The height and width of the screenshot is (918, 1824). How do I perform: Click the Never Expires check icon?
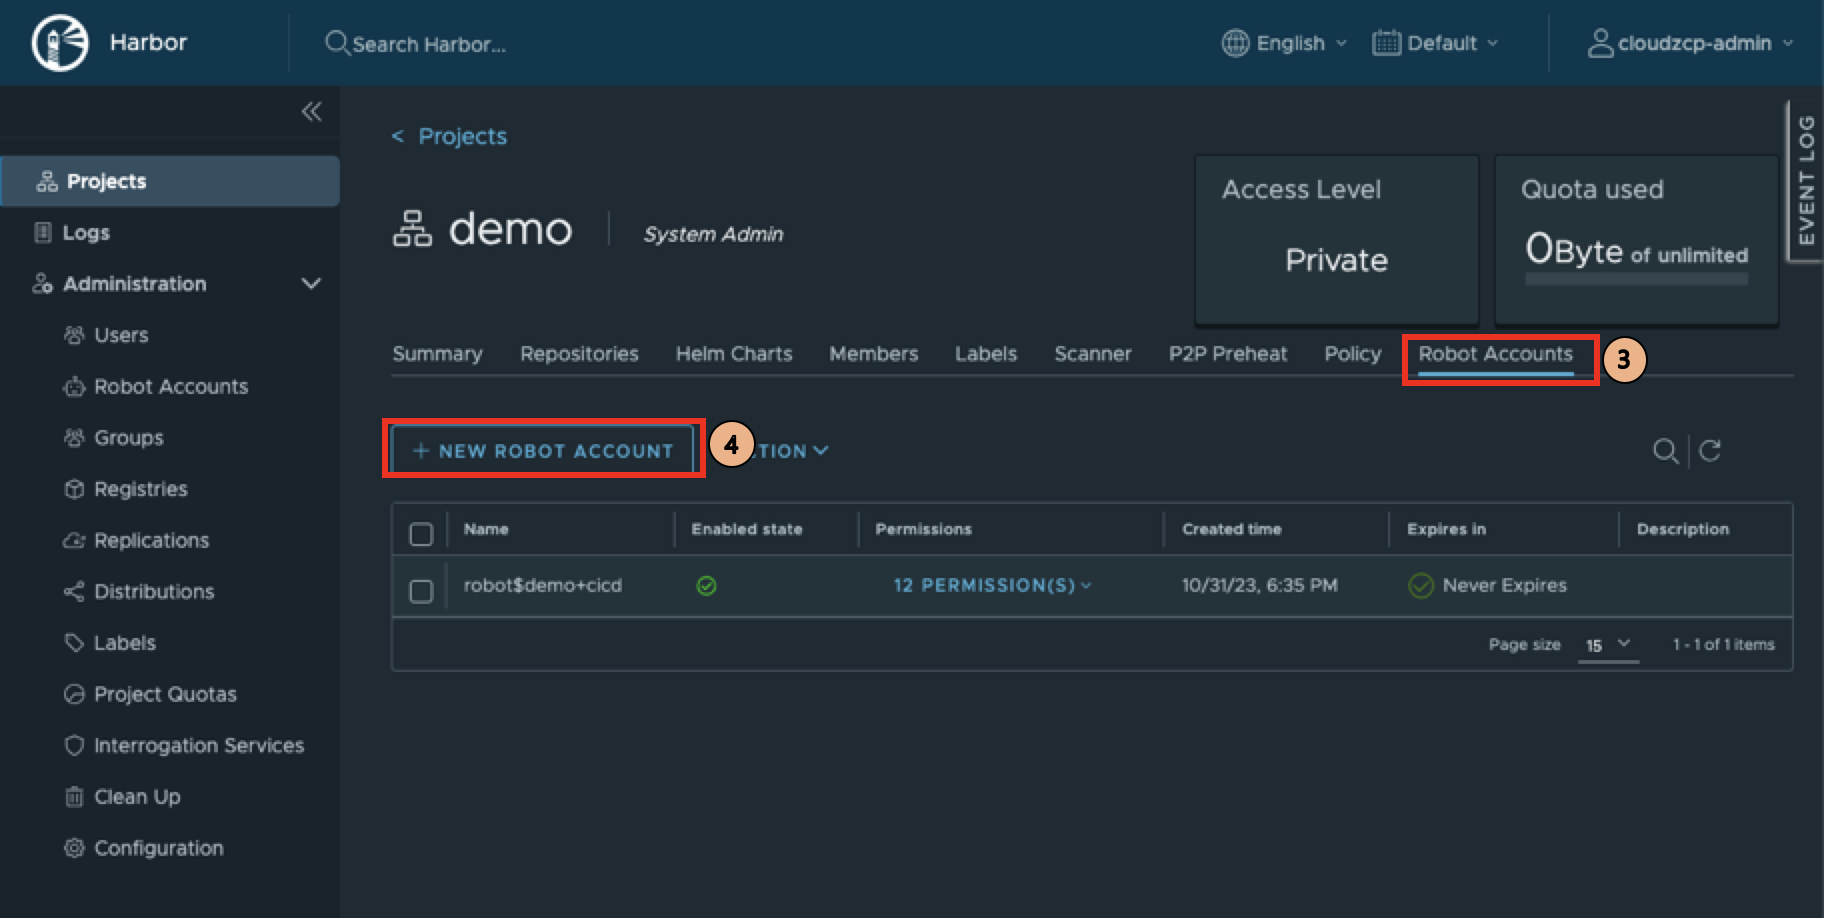click(x=1420, y=586)
